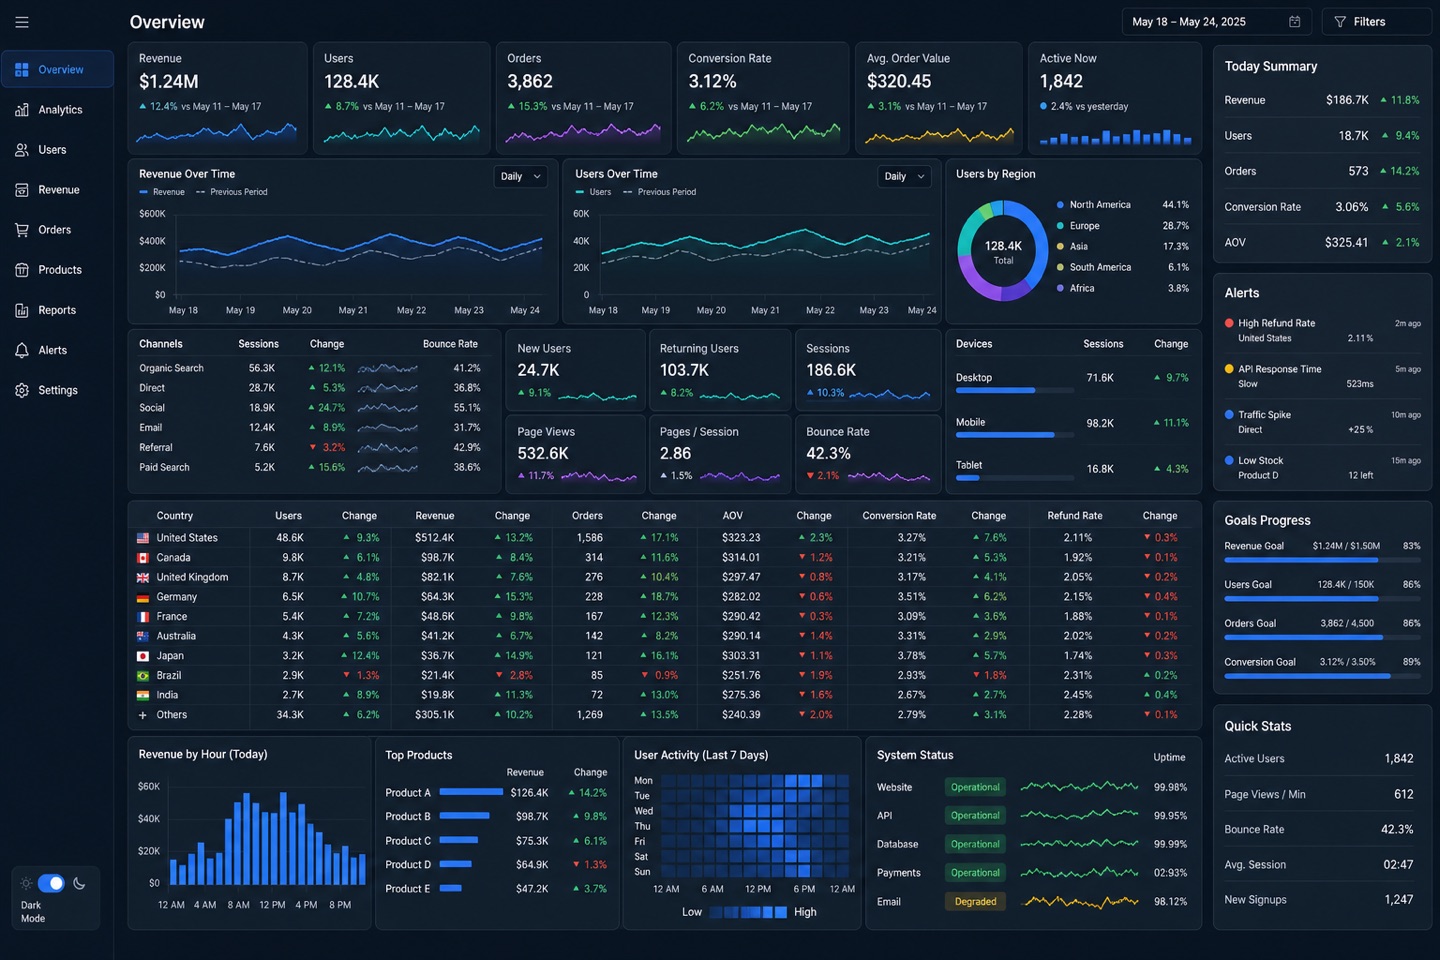The width and height of the screenshot is (1440, 960).
Task: Click the Alerts bell icon in sidebar
Action: 22,350
